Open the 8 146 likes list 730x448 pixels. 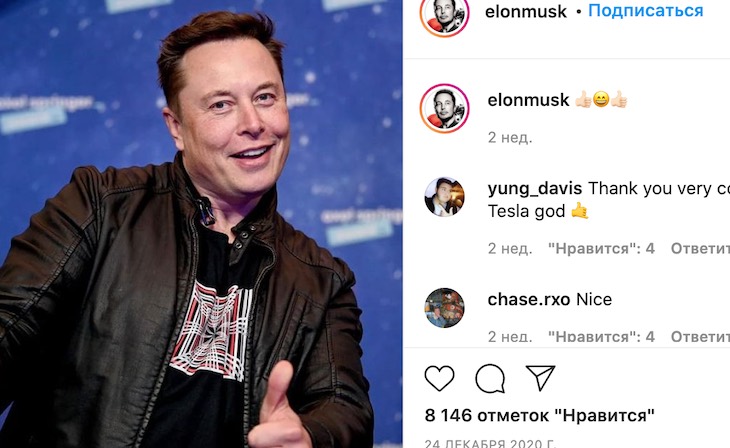click(540, 415)
